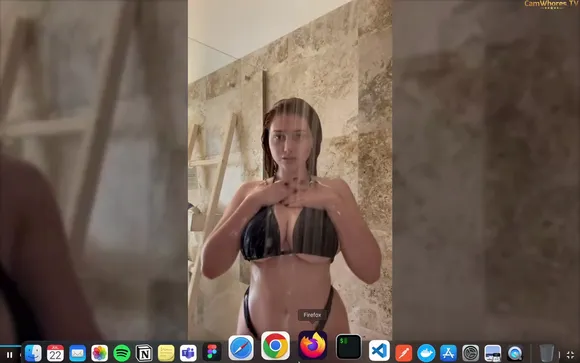Open the yellow Stickies notes icon
The height and width of the screenshot is (363, 580).
(166, 353)
